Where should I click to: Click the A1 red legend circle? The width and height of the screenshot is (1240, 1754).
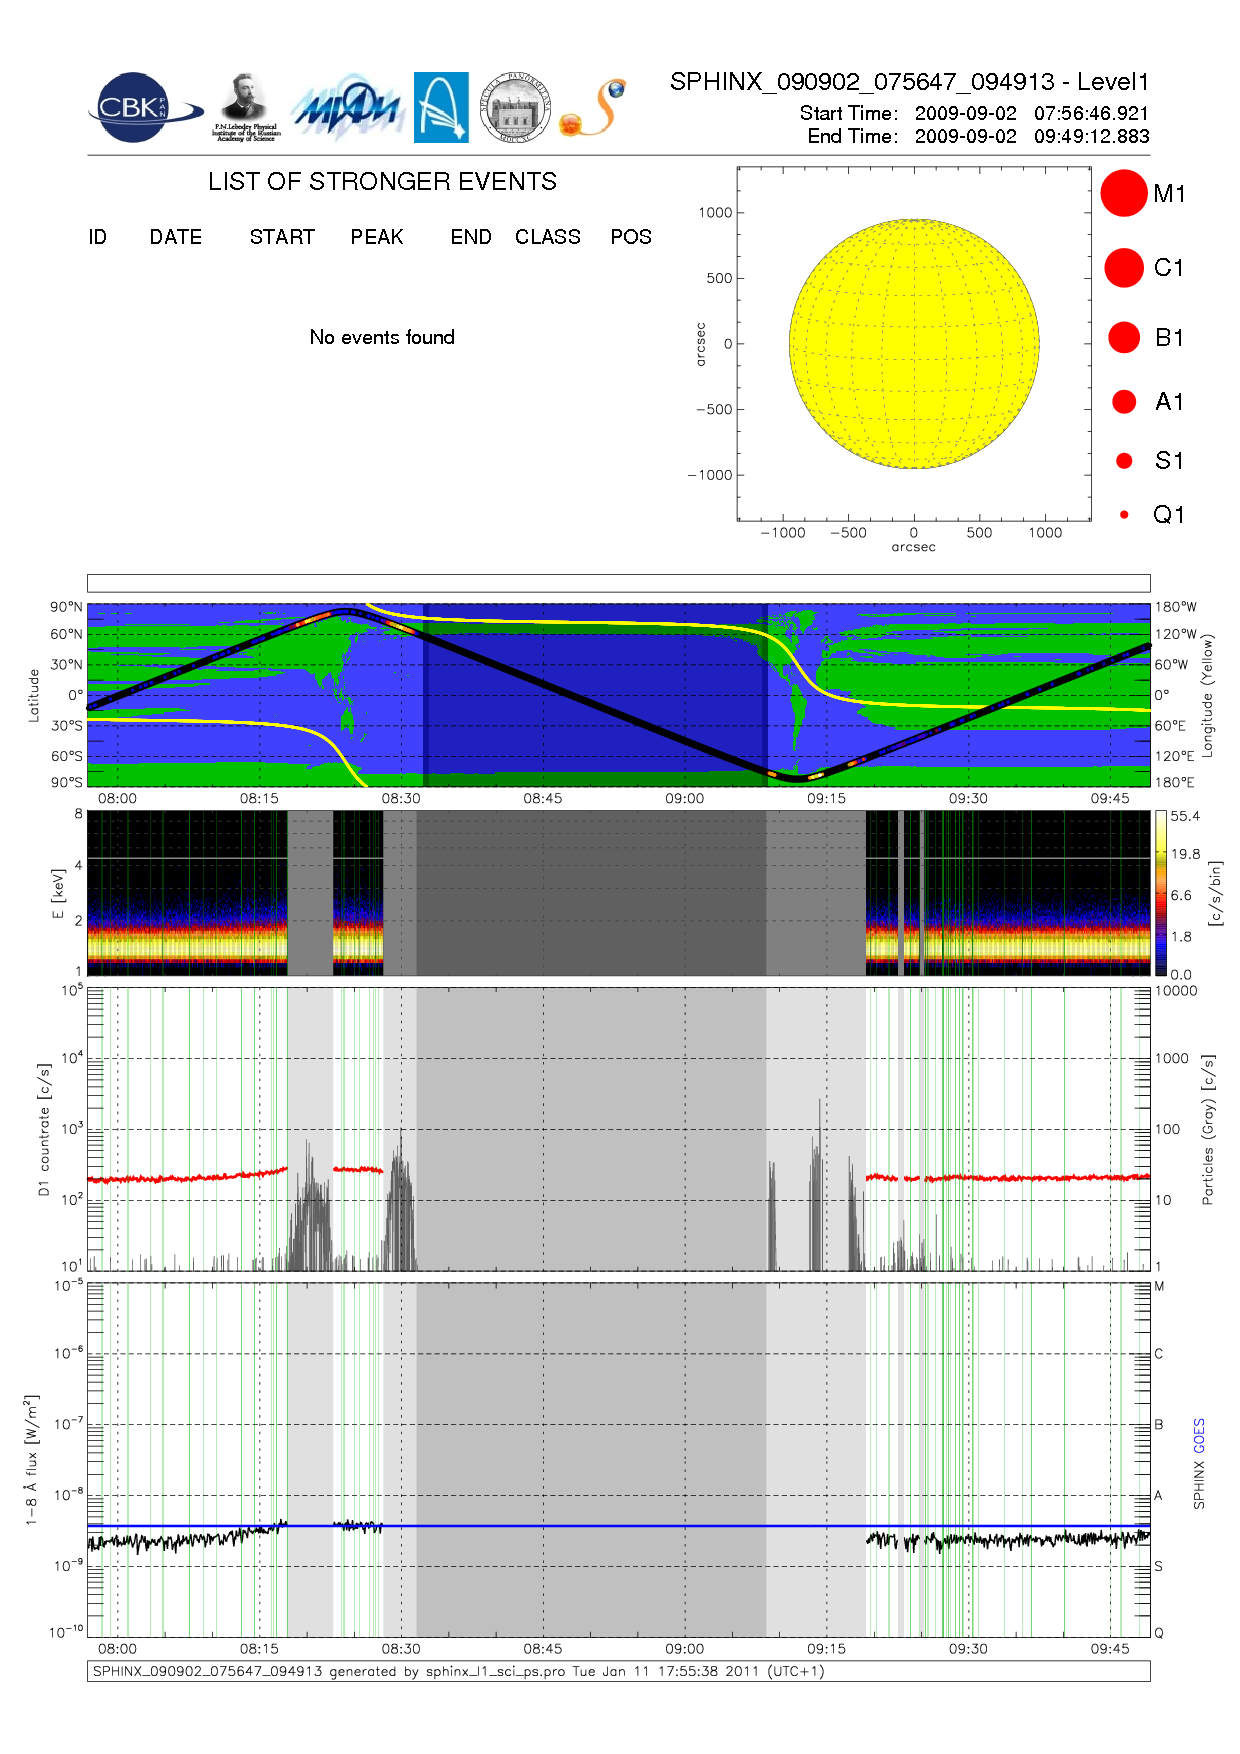click(1124, 401)
